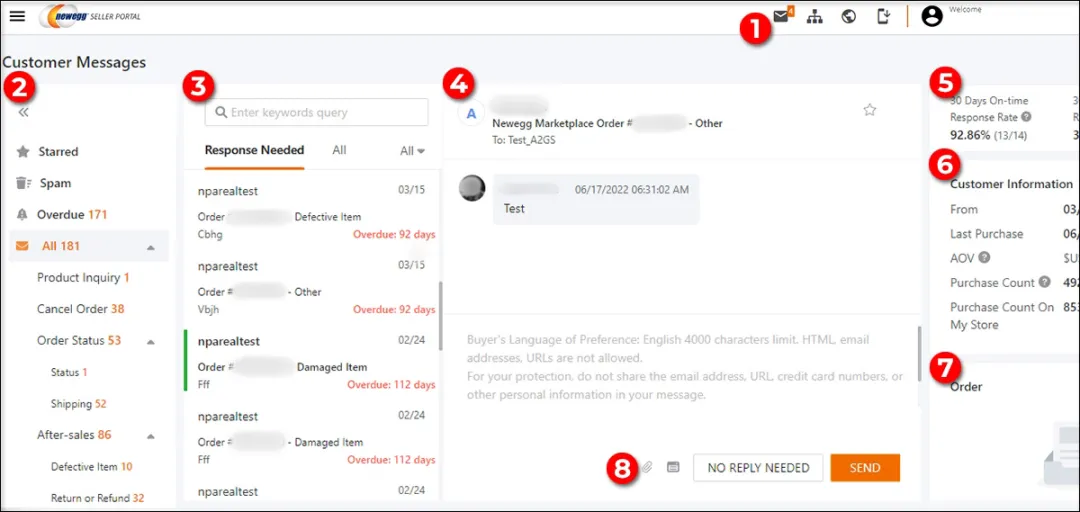Screen dimensions: 1080x512
Task: Open the message template icon
Action: (x=673, y=467)
